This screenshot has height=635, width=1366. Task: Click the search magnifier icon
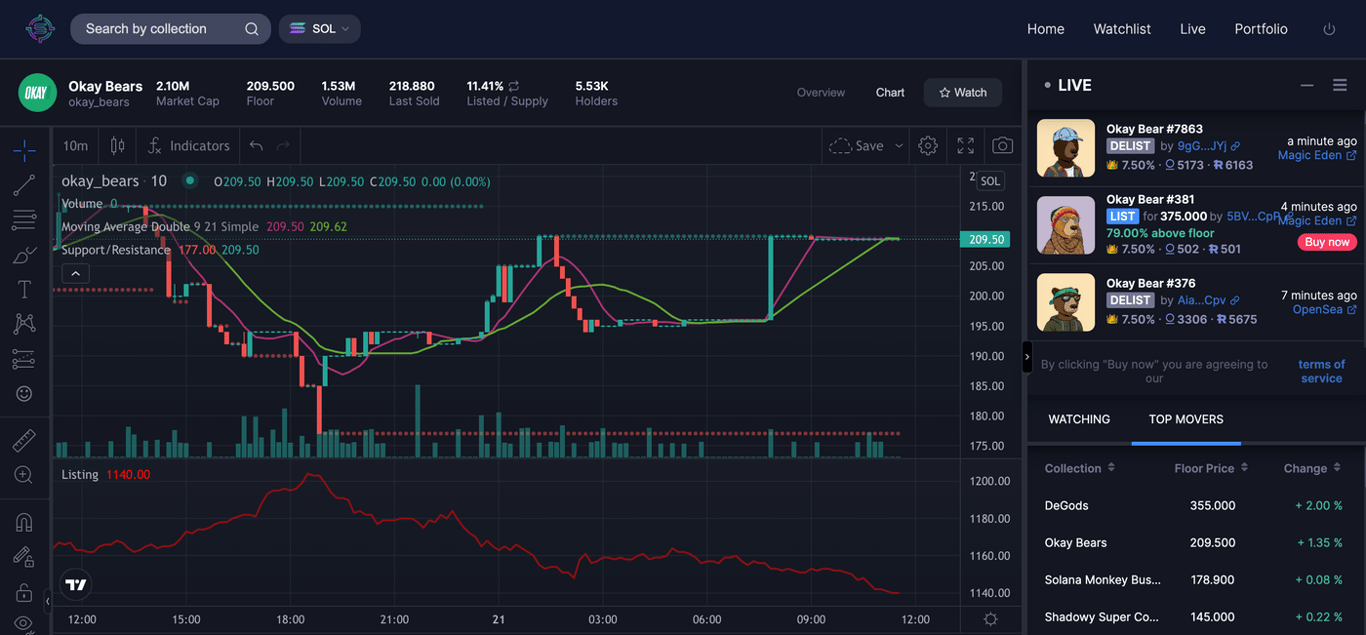click(x=252, y=29)
